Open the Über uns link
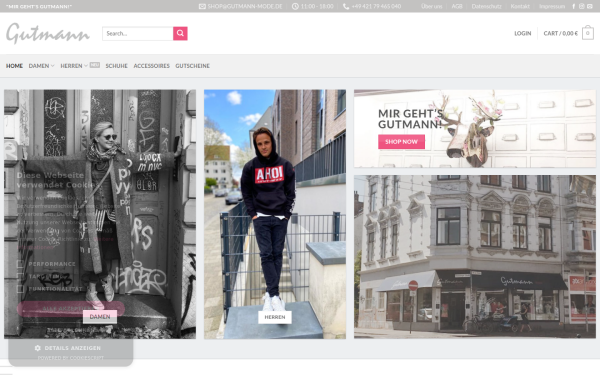Viewport: 600px width, 375px height. (432, 6)
